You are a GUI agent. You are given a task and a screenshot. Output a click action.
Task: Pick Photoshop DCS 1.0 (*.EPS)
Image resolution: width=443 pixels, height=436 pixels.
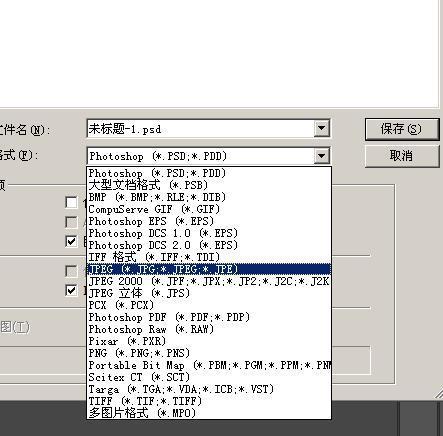[x=209, y=233]
